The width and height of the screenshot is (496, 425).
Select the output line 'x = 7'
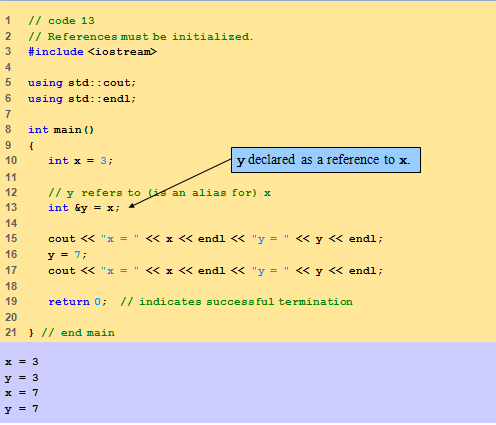[22, 393]
